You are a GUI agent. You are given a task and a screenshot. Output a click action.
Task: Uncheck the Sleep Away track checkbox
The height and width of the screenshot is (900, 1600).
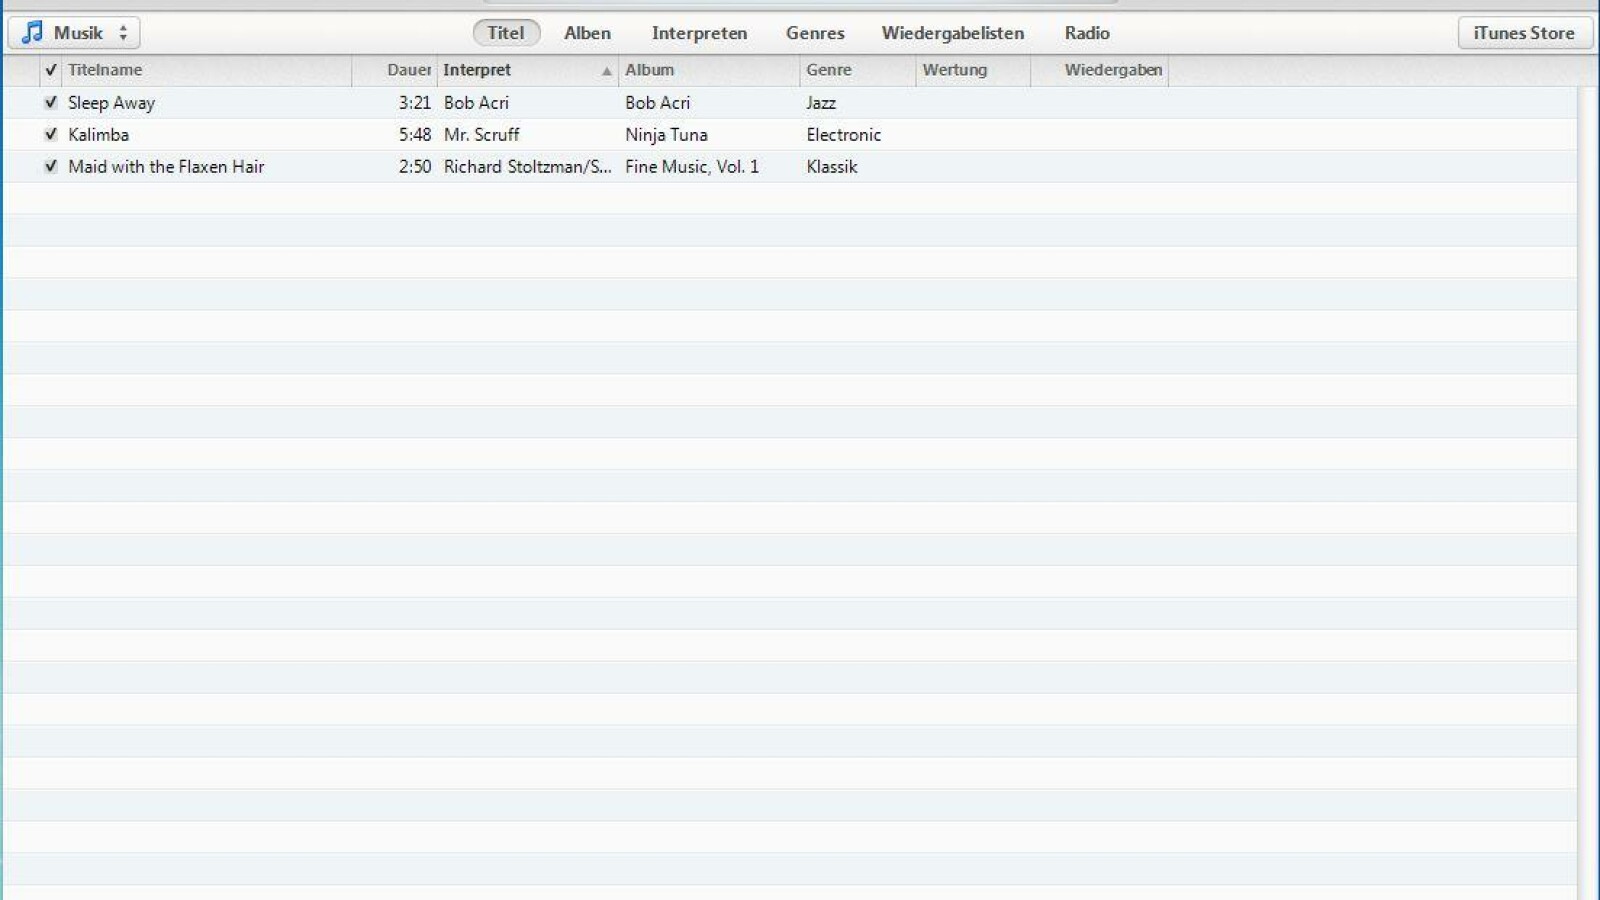pyautogui.click(x=51, y=103)
